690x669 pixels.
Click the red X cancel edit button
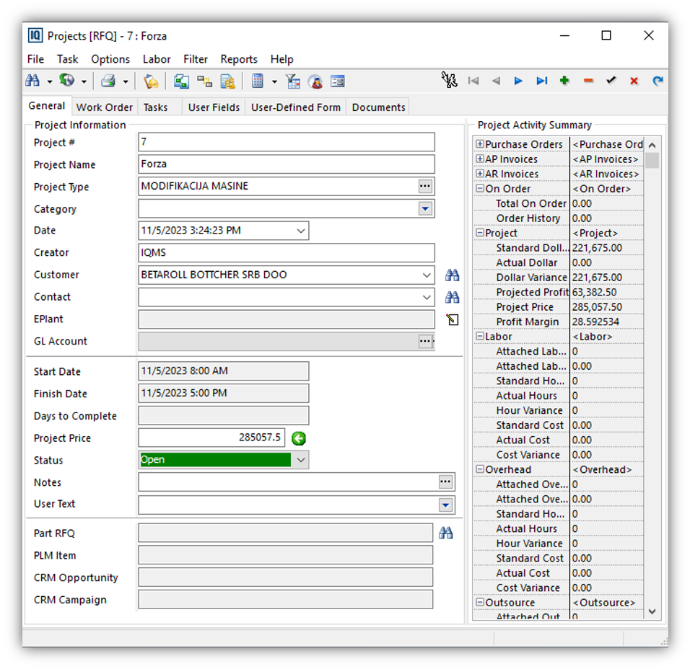[x=634, y=81]
